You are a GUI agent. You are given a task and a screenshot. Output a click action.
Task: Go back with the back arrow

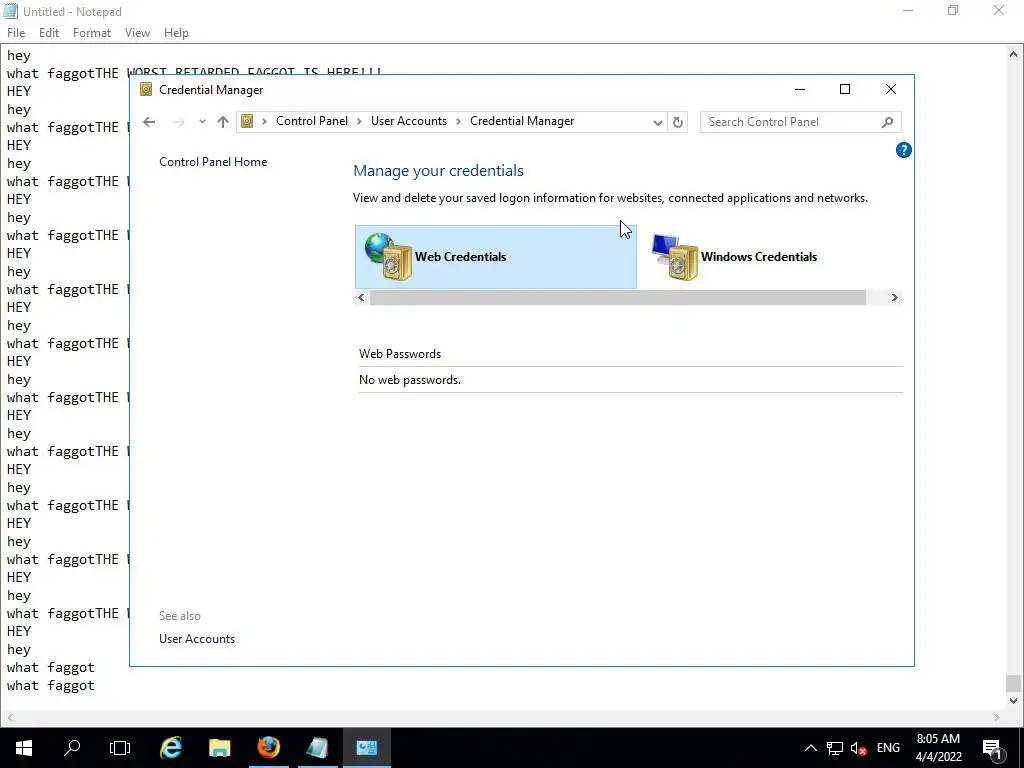coord(149,121)
